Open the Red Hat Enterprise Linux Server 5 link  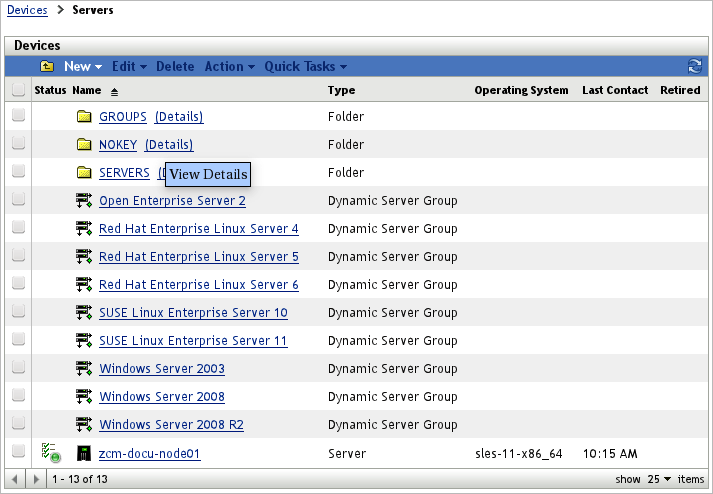(198, 257)
